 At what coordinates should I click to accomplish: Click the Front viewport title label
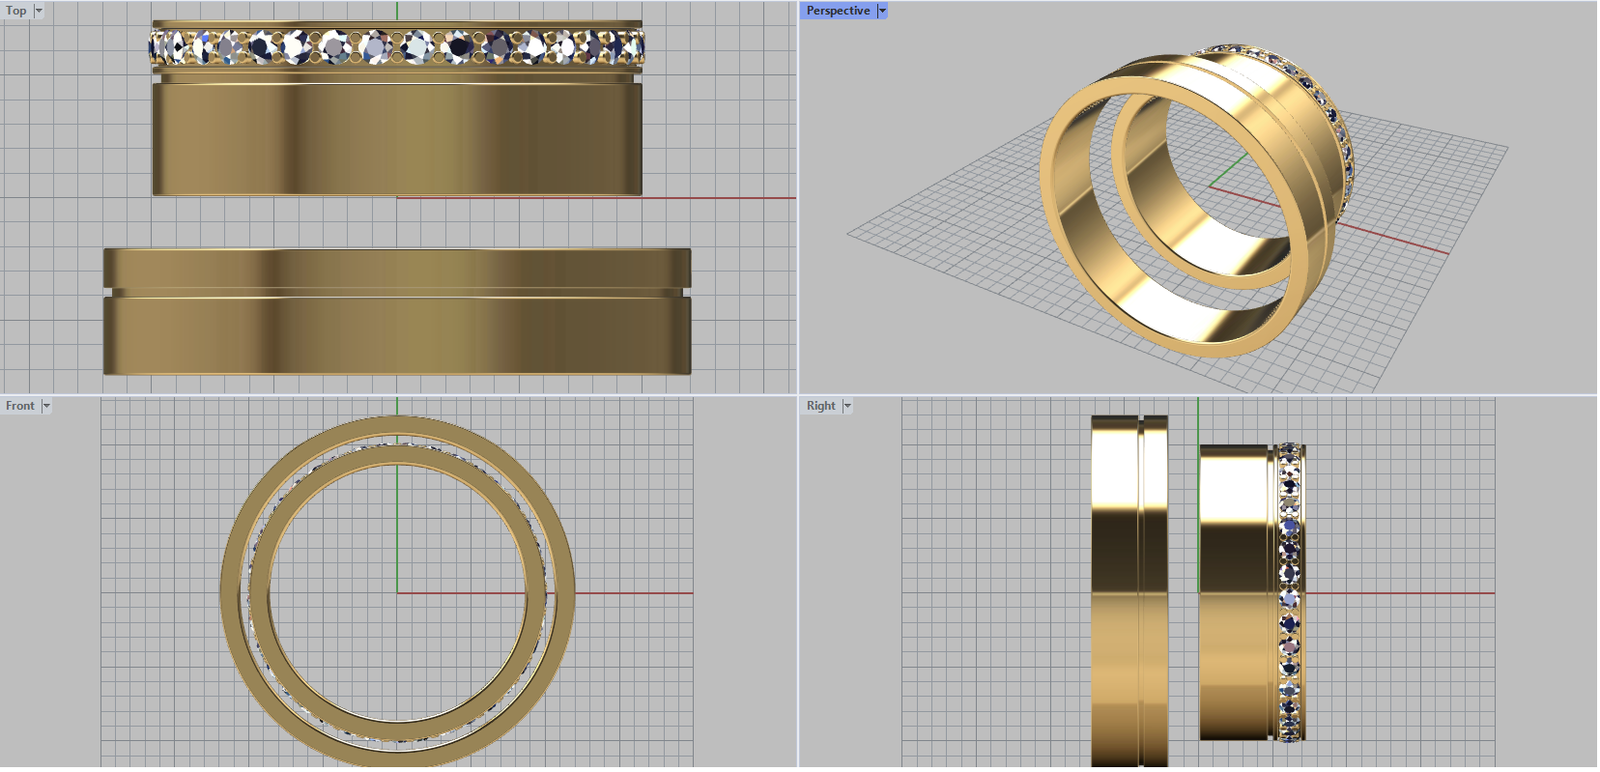(20, 406)
